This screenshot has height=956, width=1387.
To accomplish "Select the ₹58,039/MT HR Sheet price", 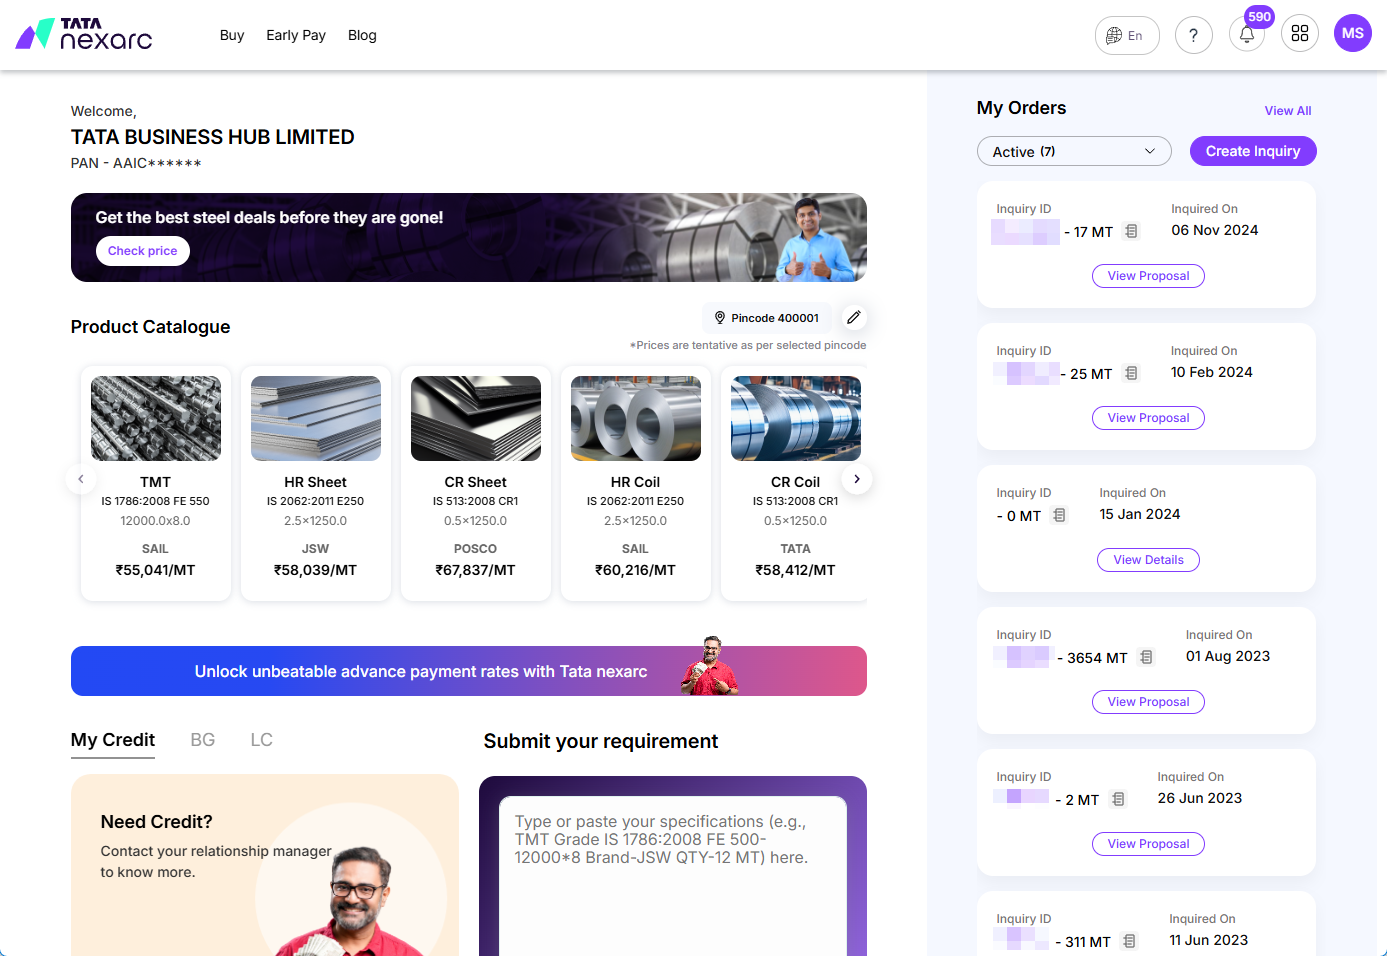I will pos(315,570).
